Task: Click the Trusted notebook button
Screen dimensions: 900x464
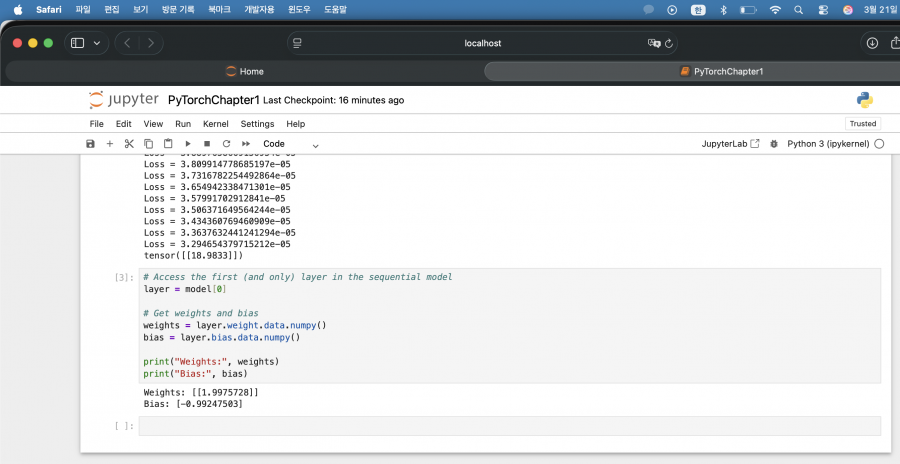Action: pyautogui.click(x=862, y=124)
